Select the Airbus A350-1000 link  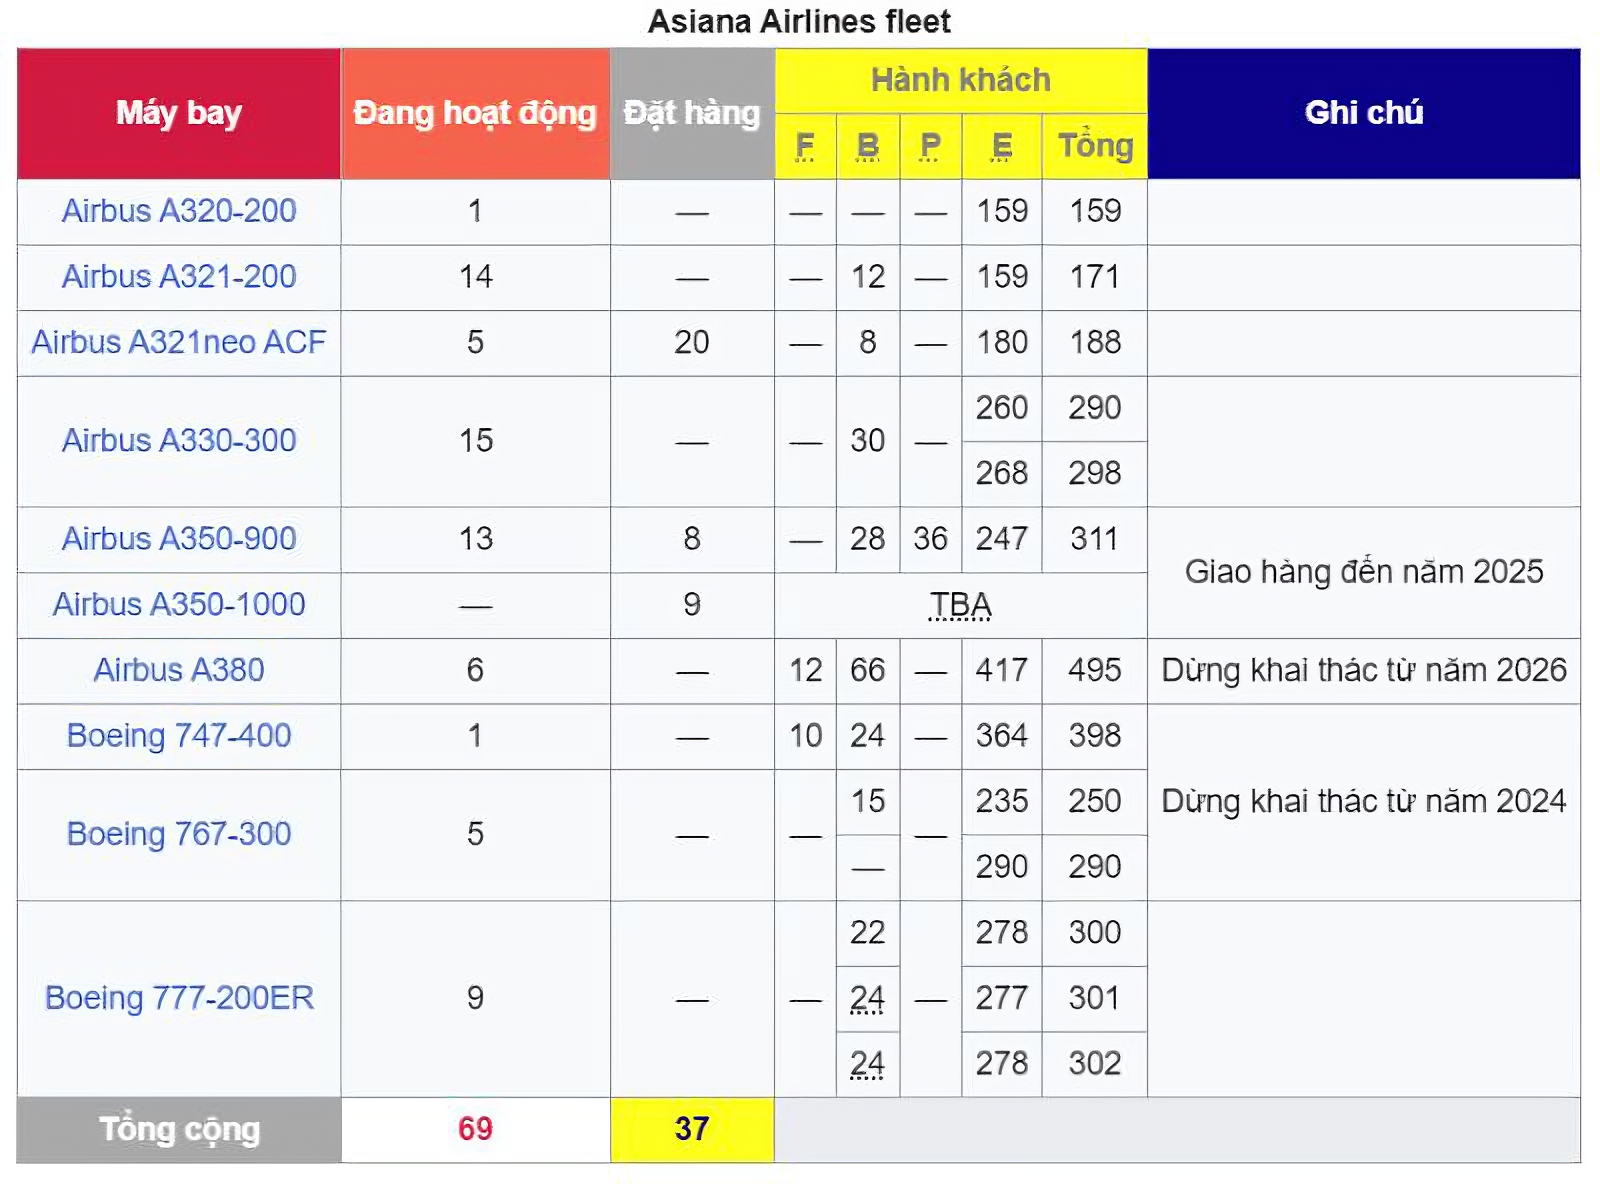coord(179,605)
